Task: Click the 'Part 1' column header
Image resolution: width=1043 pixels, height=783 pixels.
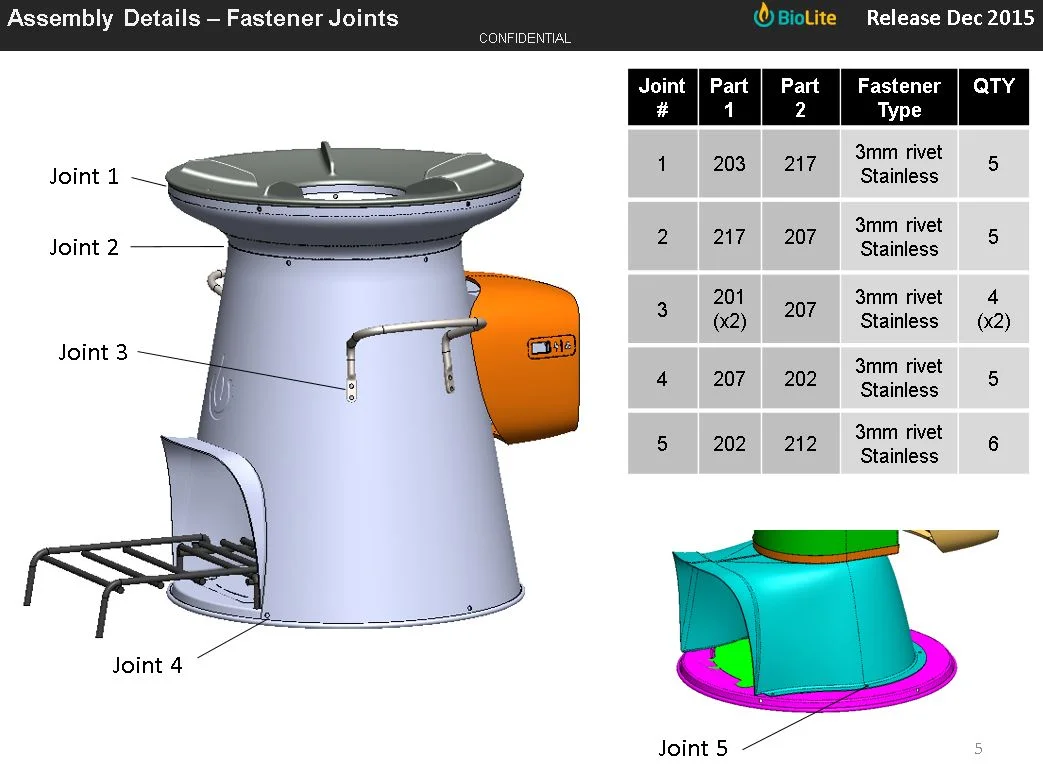Action: [x=729, y=97]
